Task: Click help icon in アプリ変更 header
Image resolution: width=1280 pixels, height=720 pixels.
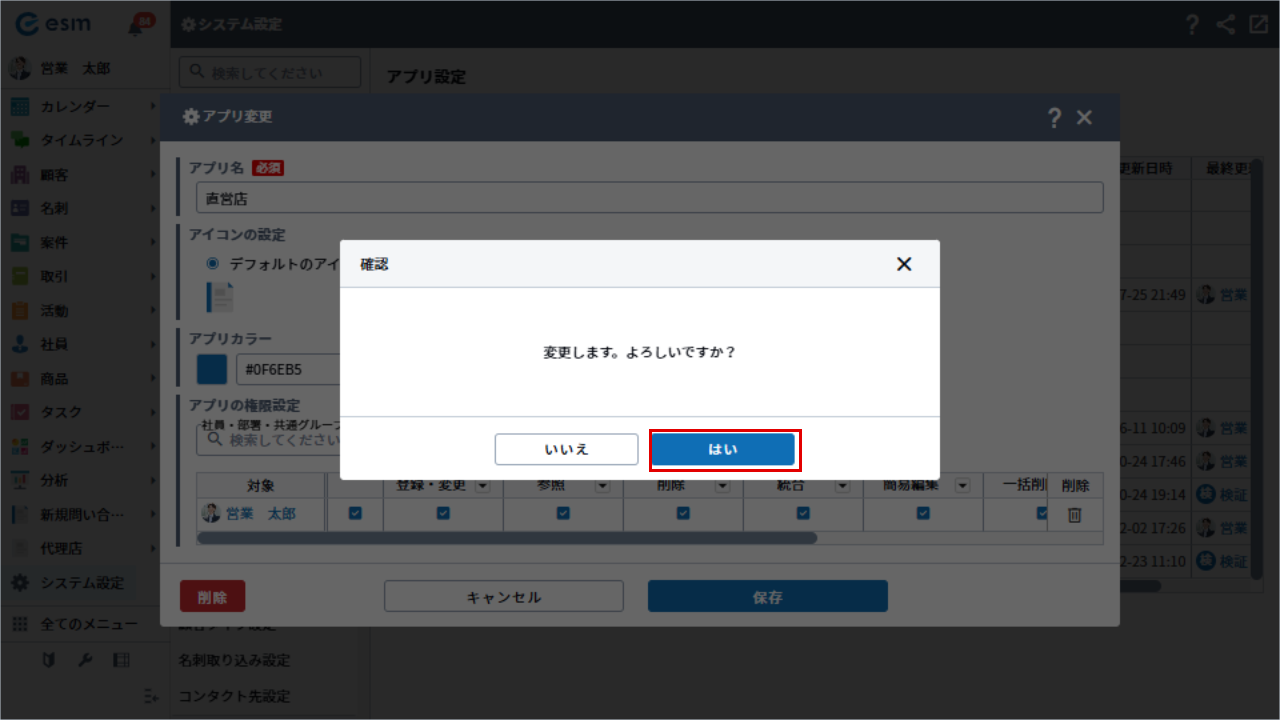Action: 1054,118
